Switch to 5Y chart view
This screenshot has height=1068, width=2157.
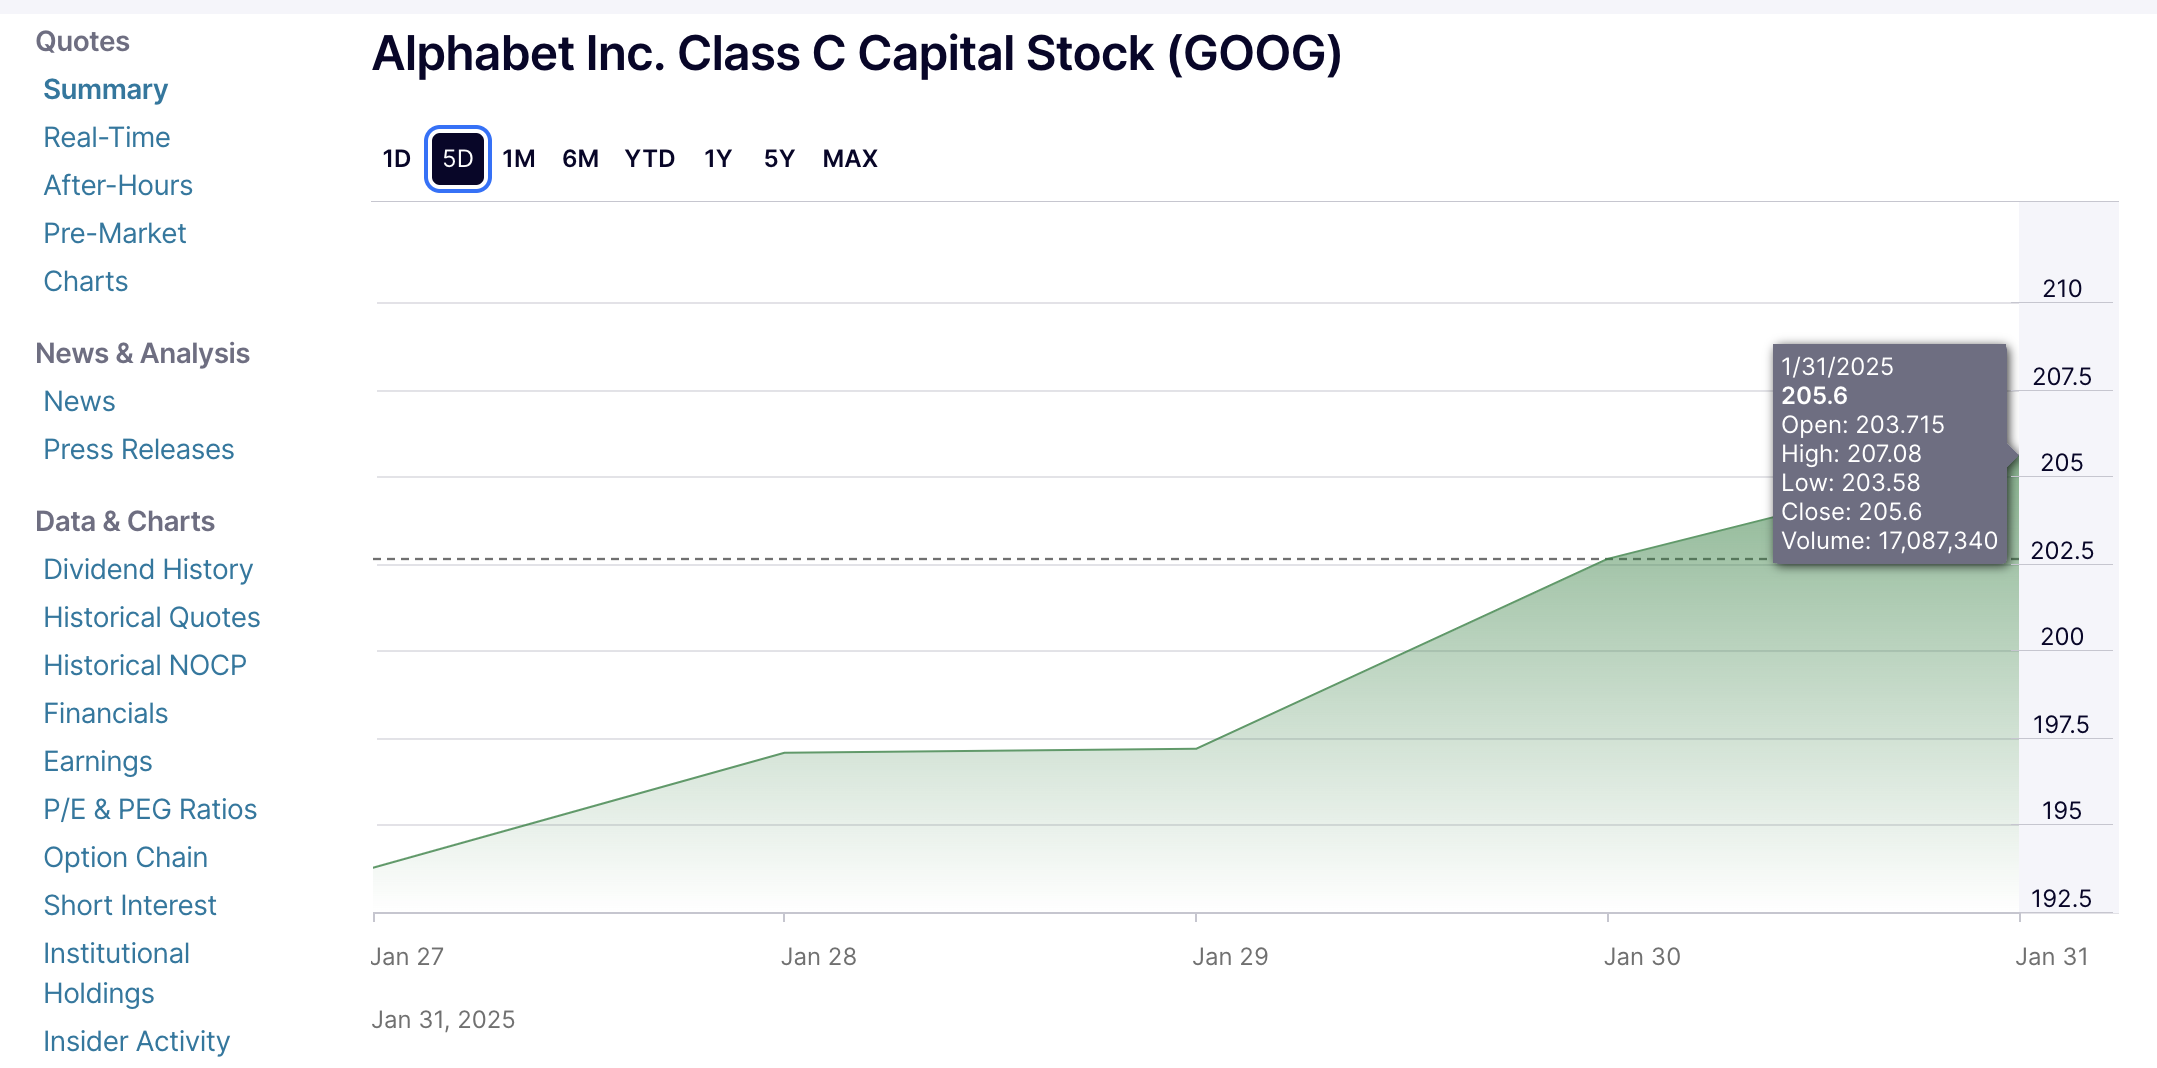pos(779,159)
